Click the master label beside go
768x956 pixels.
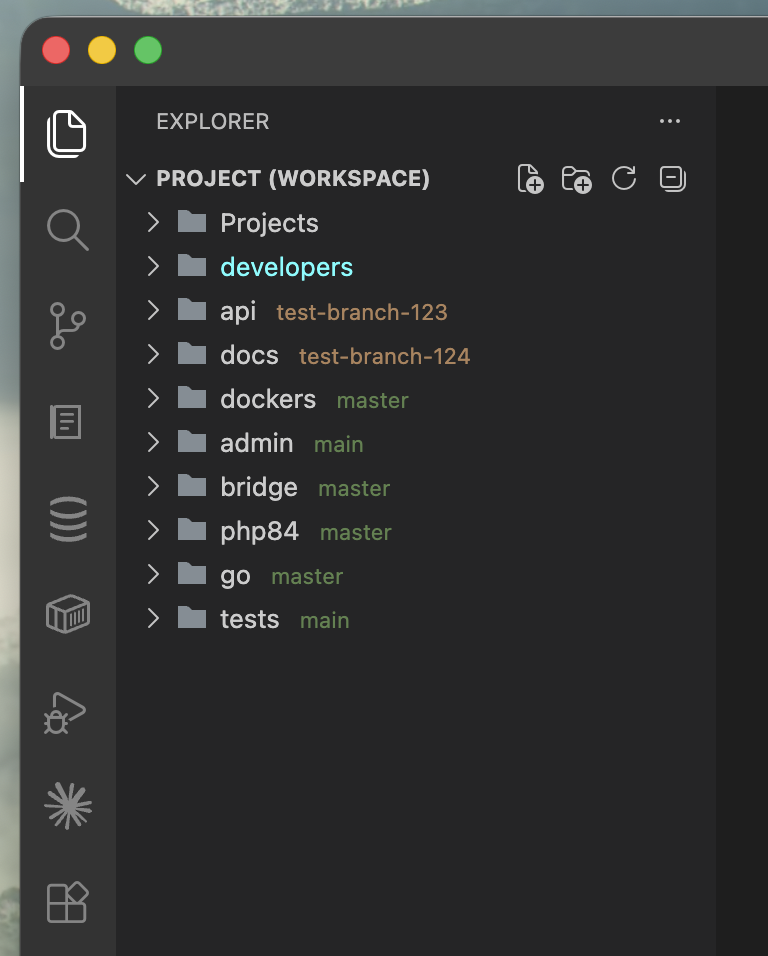click(307, 576)
